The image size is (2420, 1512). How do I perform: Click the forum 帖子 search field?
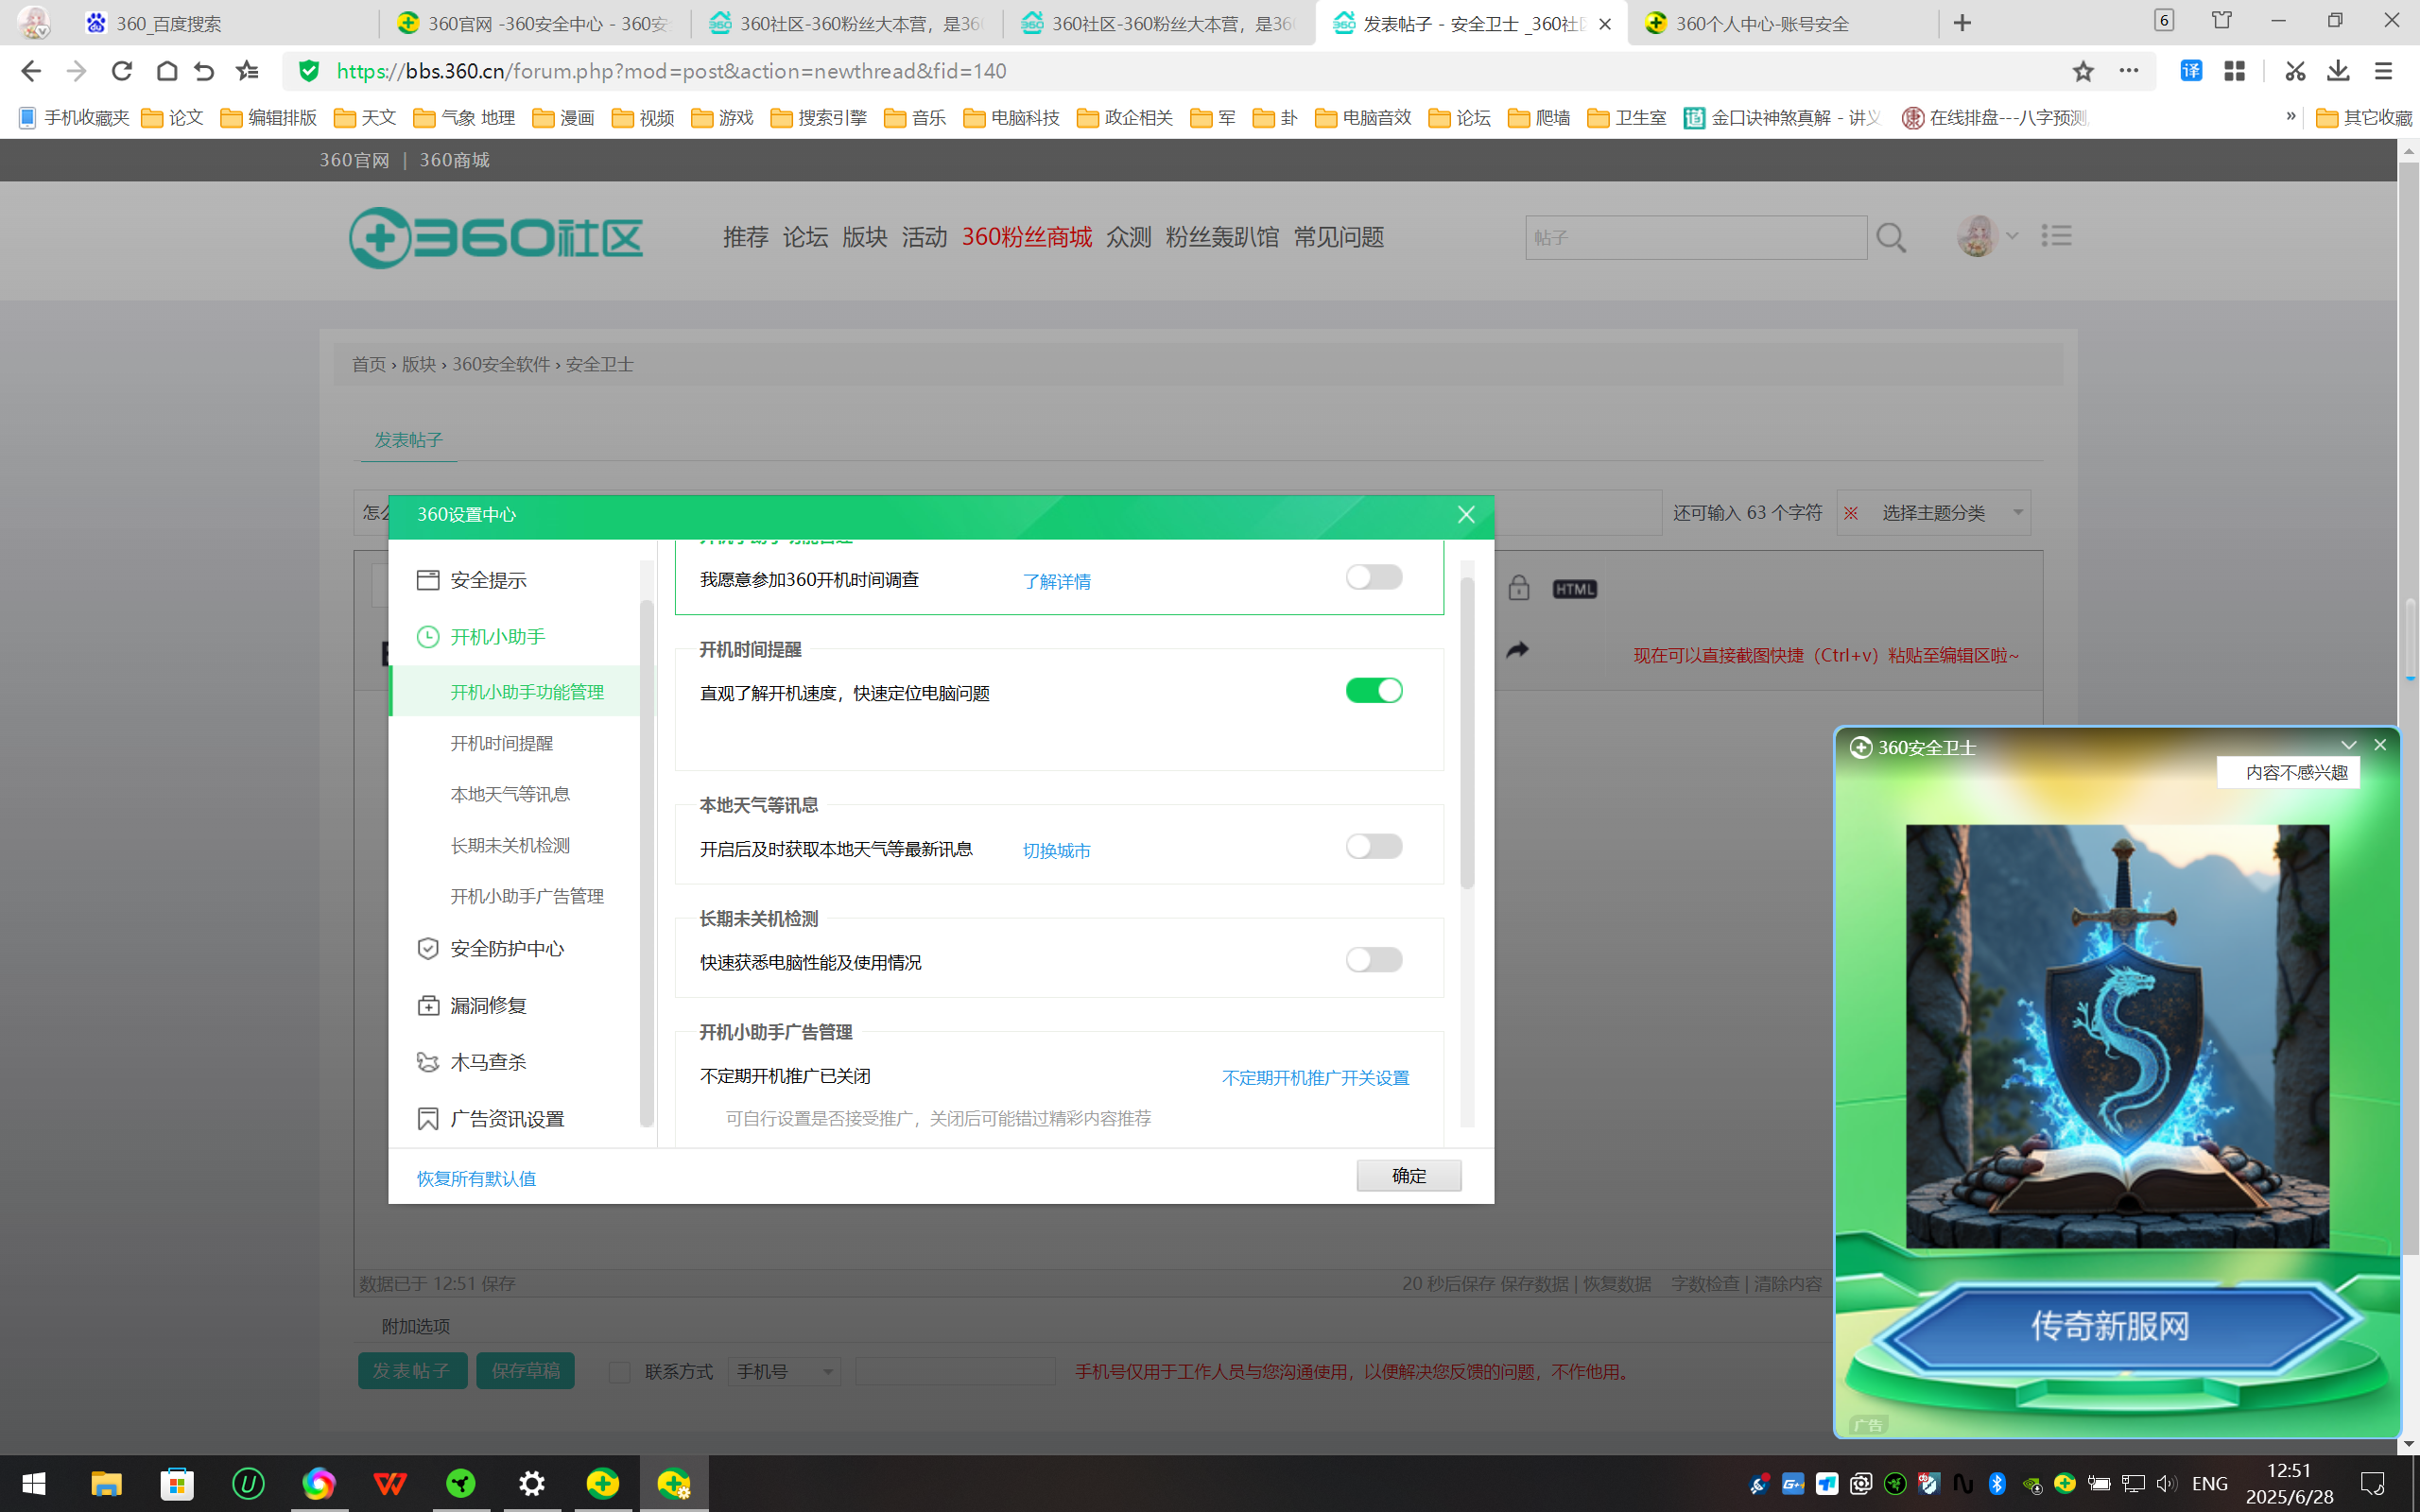(x=1696, y=238)
